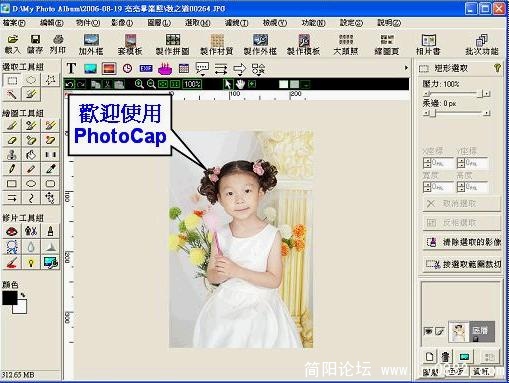Select the draw ellipse shape tool
This screenshot has height=383, width=509.
click(31, 184)
